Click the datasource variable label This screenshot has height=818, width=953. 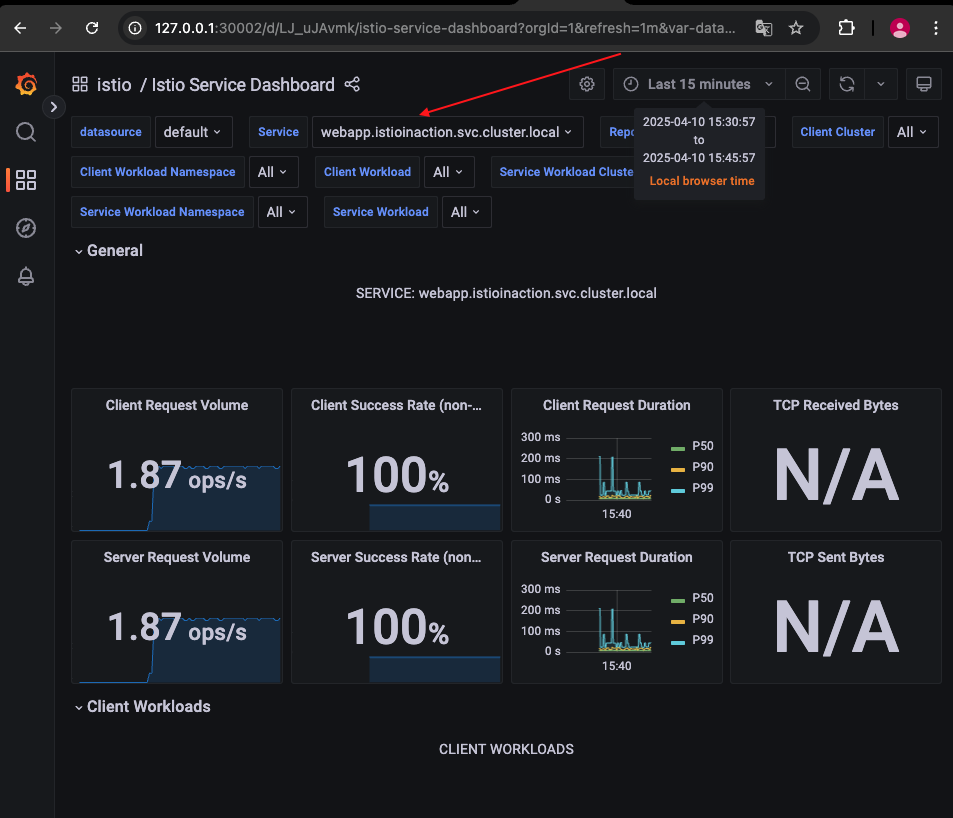[111, 132]
